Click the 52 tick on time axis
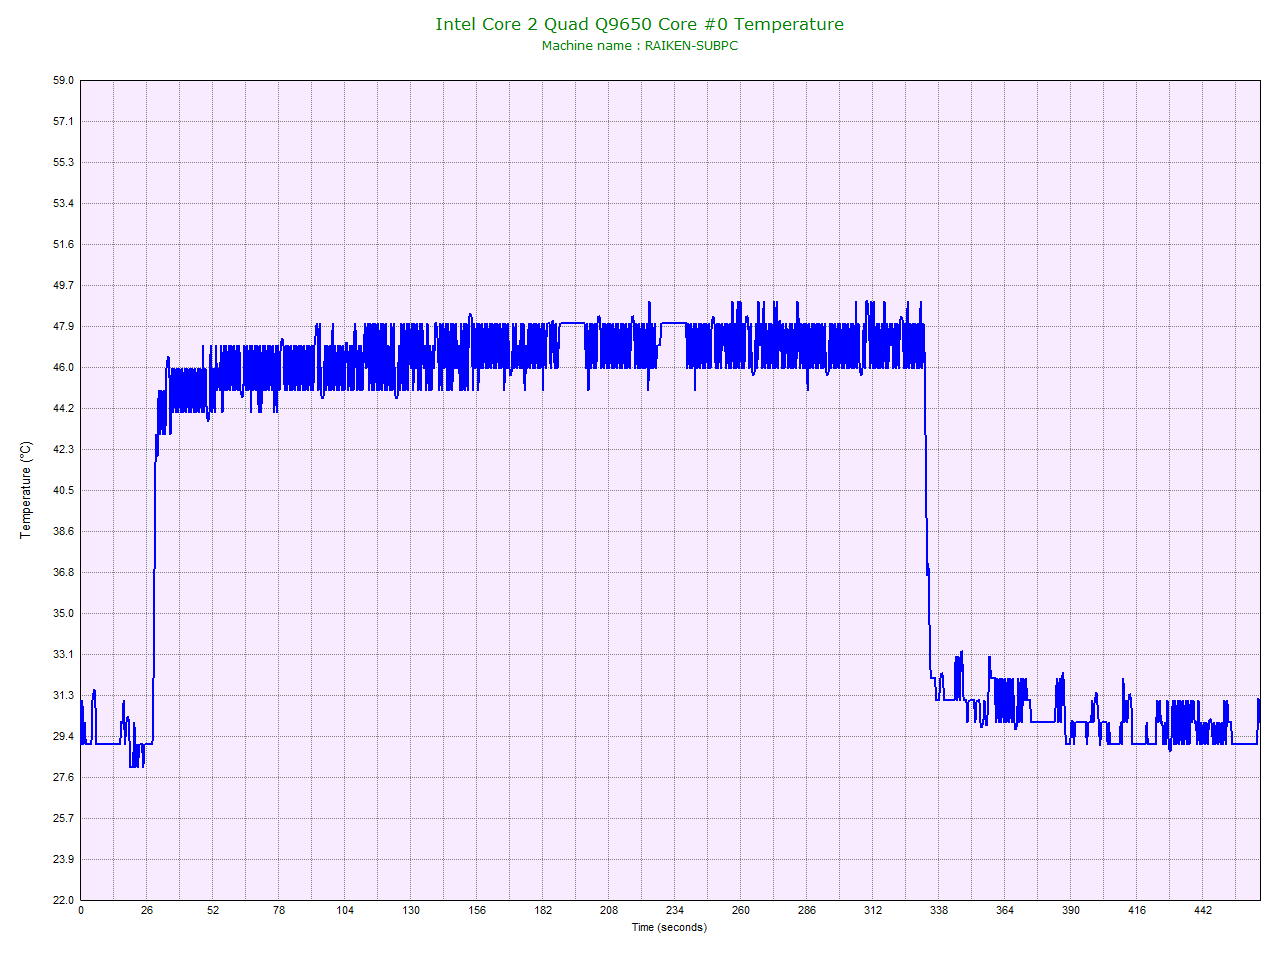1280x960 pixels. (x=213, y=910)
